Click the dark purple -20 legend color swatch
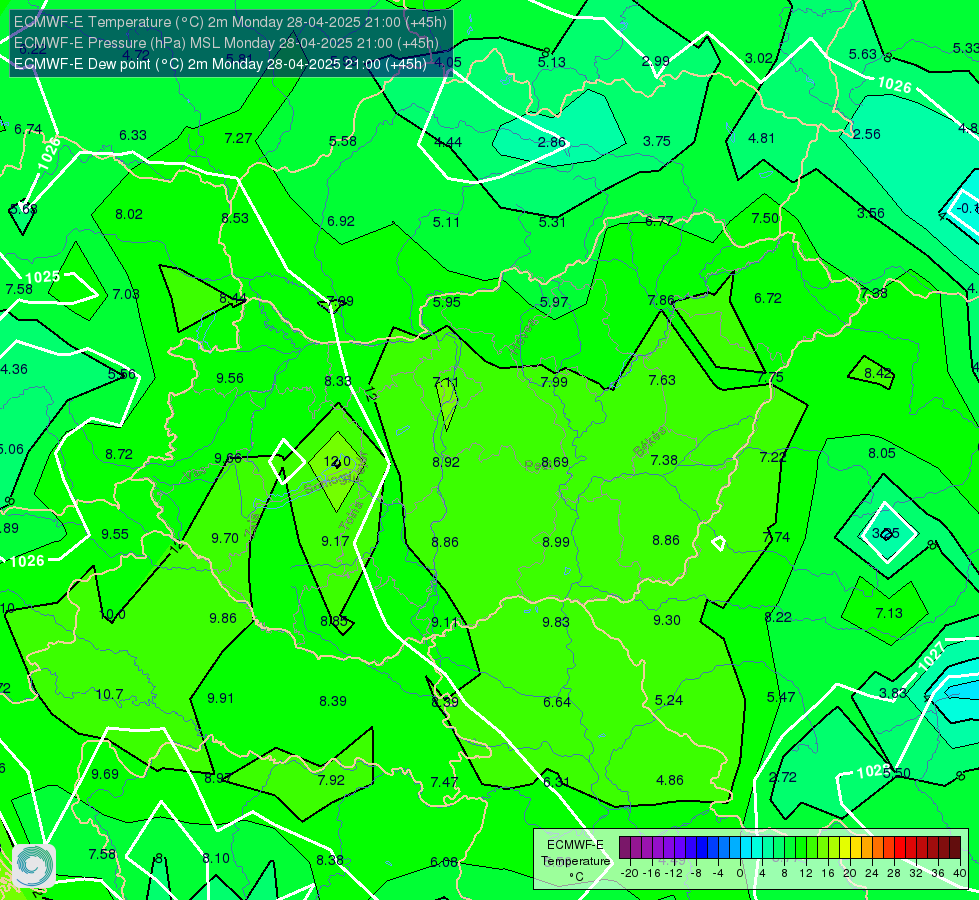The image size is (979, 900). coord(624,848)
